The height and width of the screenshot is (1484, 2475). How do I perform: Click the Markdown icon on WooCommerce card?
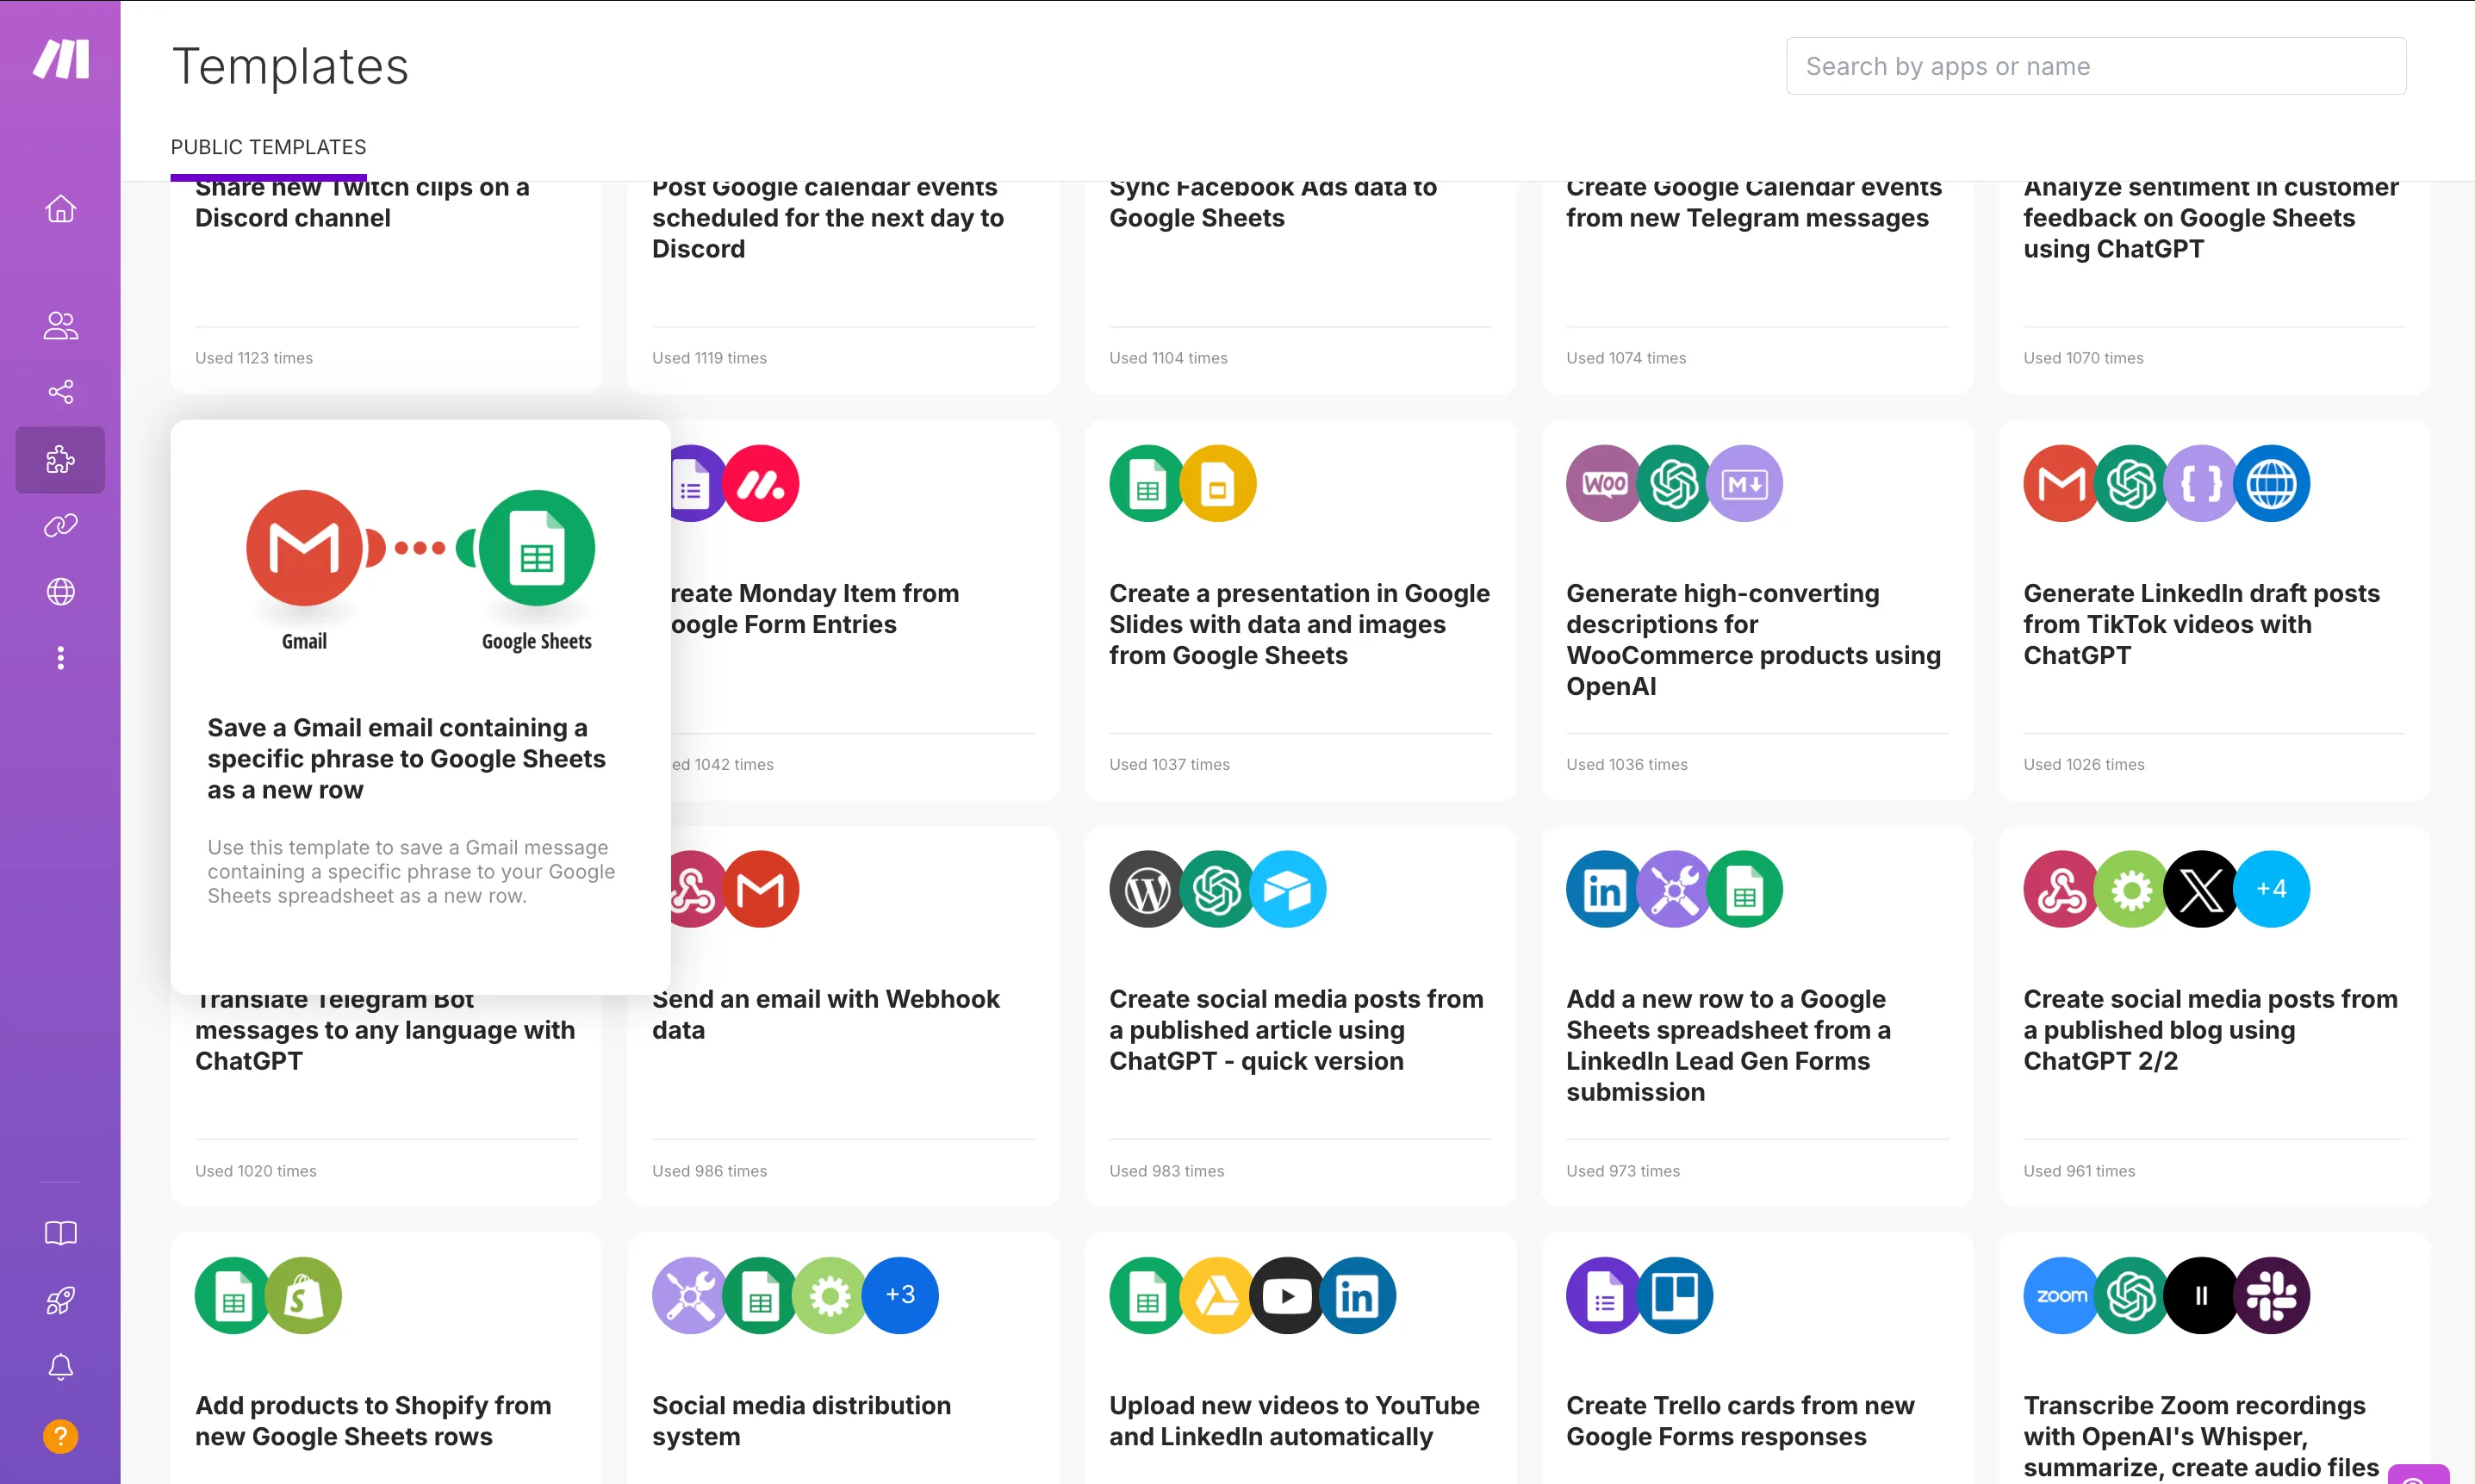1745,483
